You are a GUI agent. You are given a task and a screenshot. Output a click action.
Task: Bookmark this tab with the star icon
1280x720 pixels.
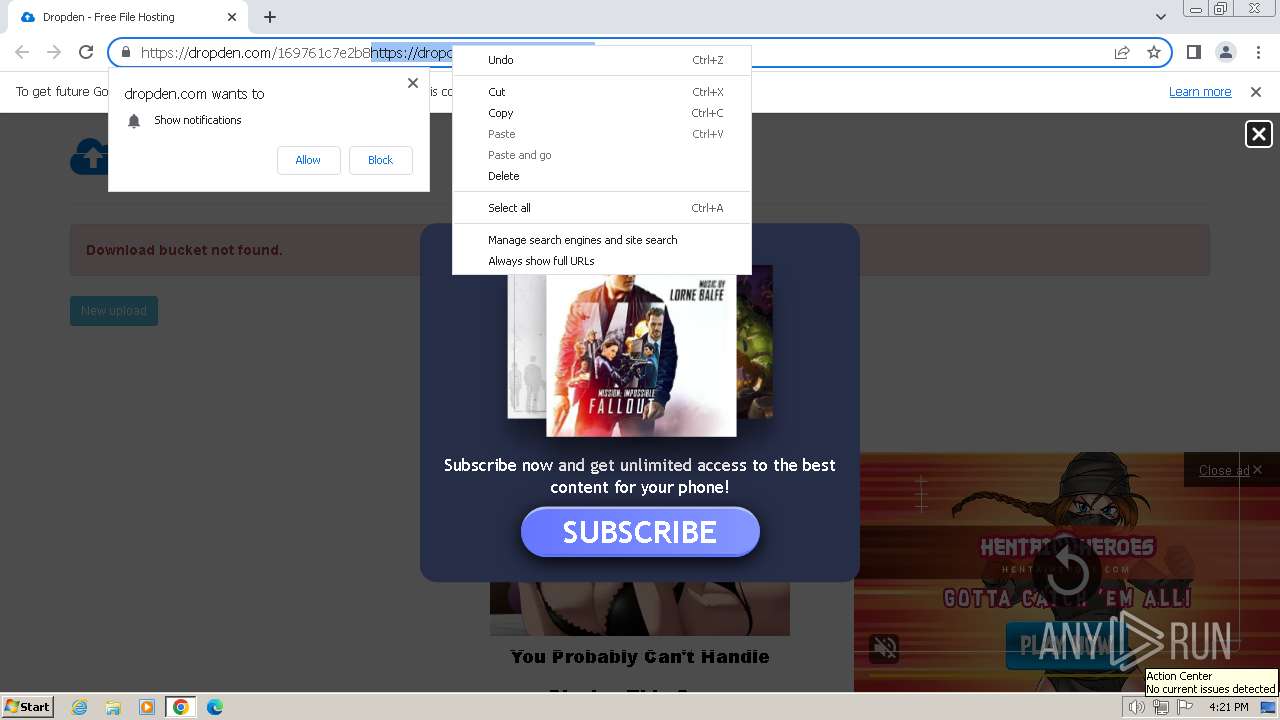pos(1154,53)
